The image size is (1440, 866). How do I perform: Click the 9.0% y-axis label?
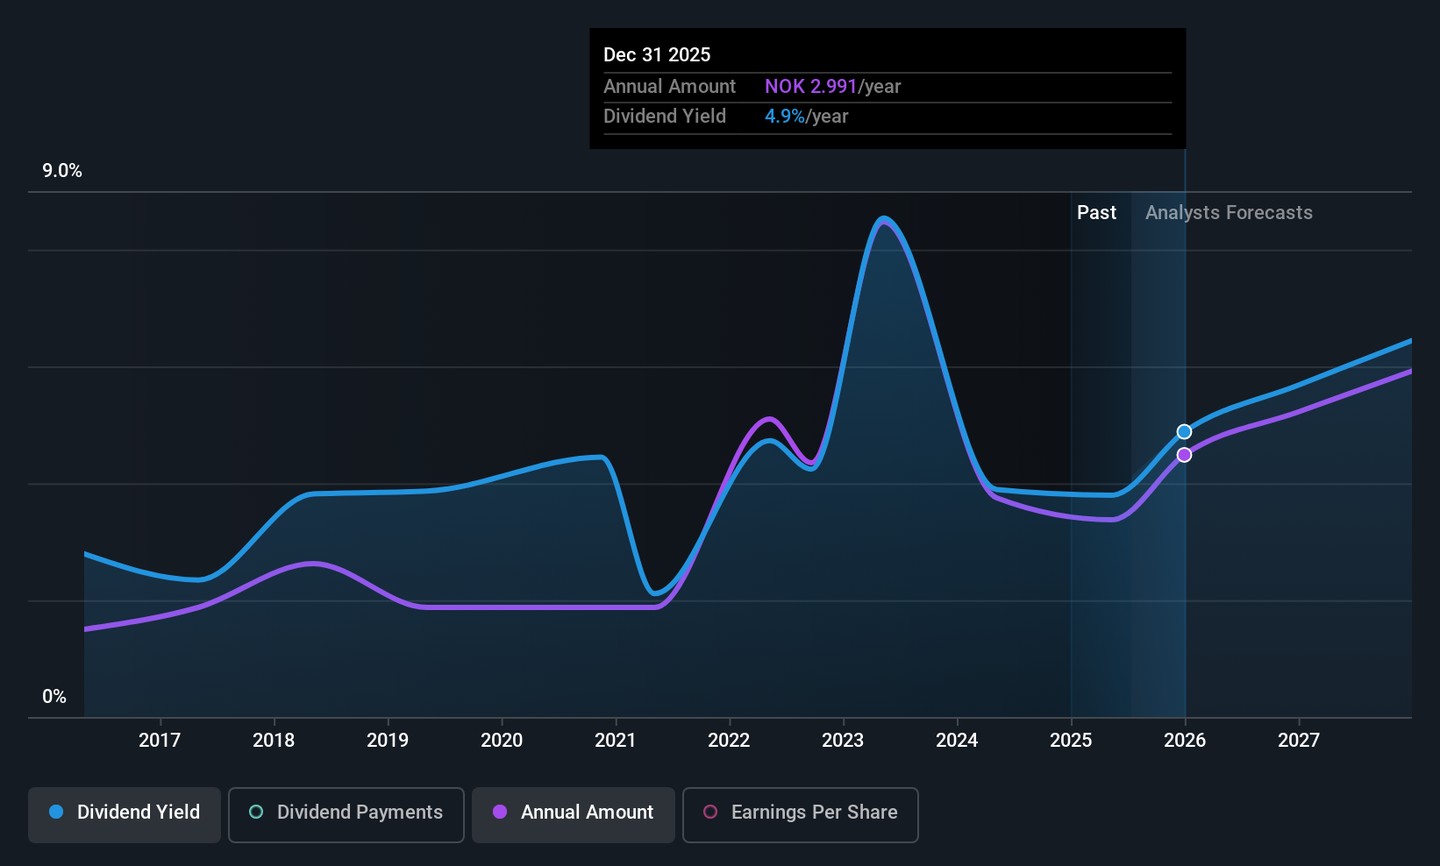[x=62, y=171]
